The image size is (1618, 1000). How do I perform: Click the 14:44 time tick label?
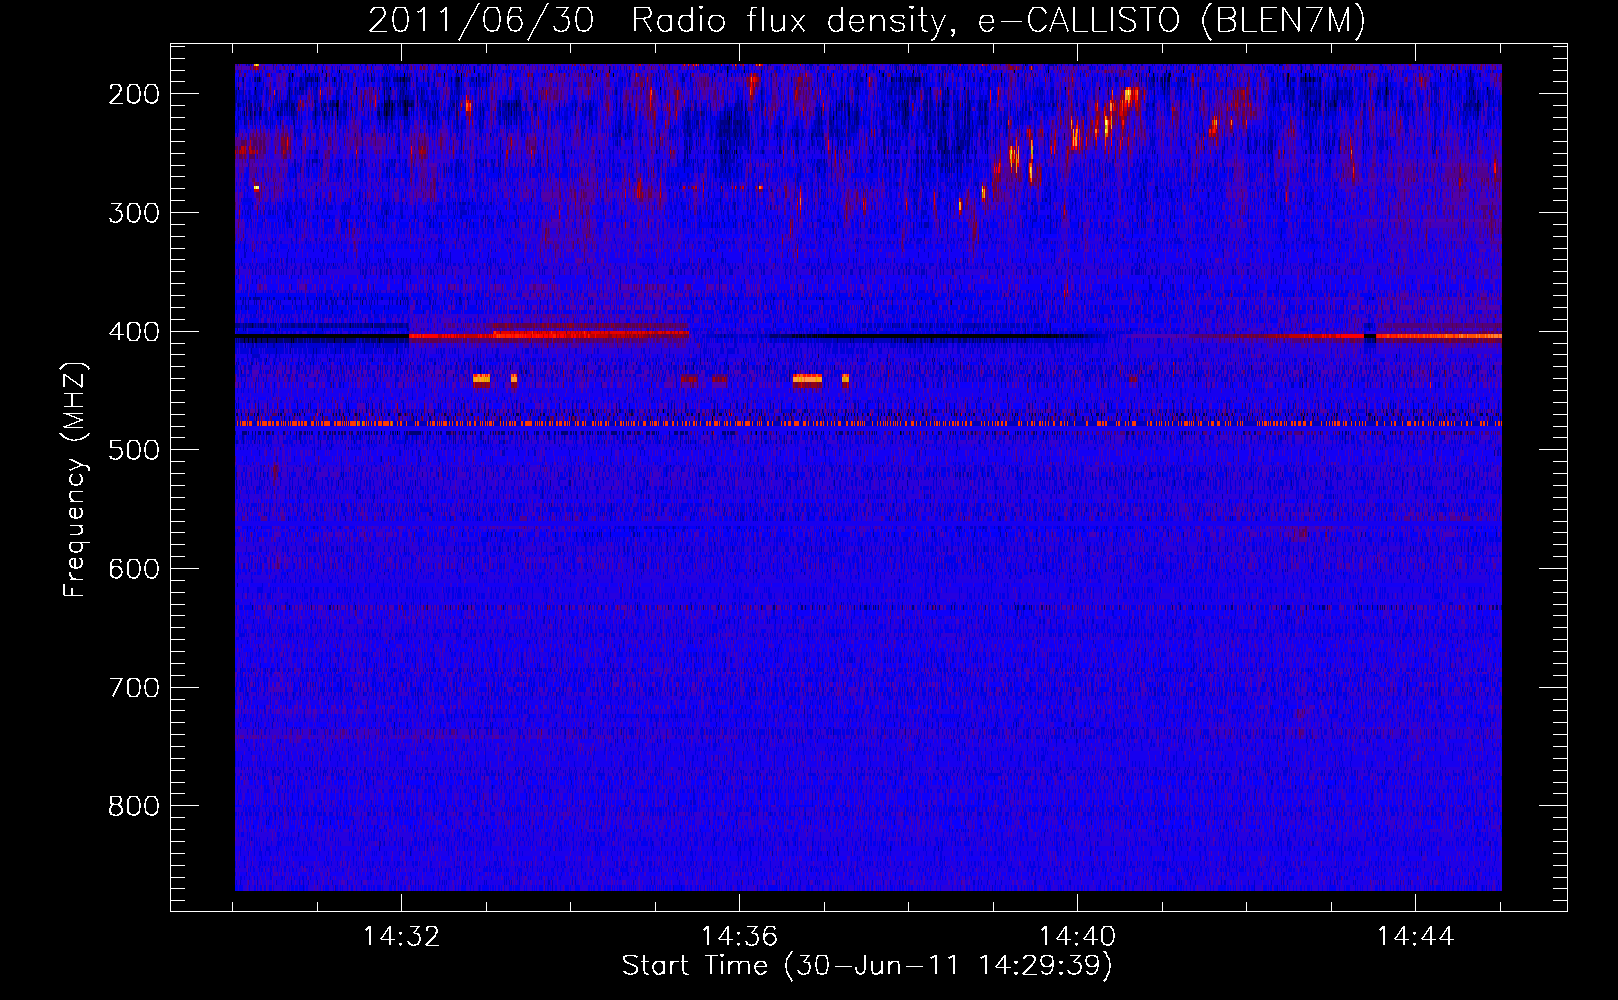click(1416, 937)
